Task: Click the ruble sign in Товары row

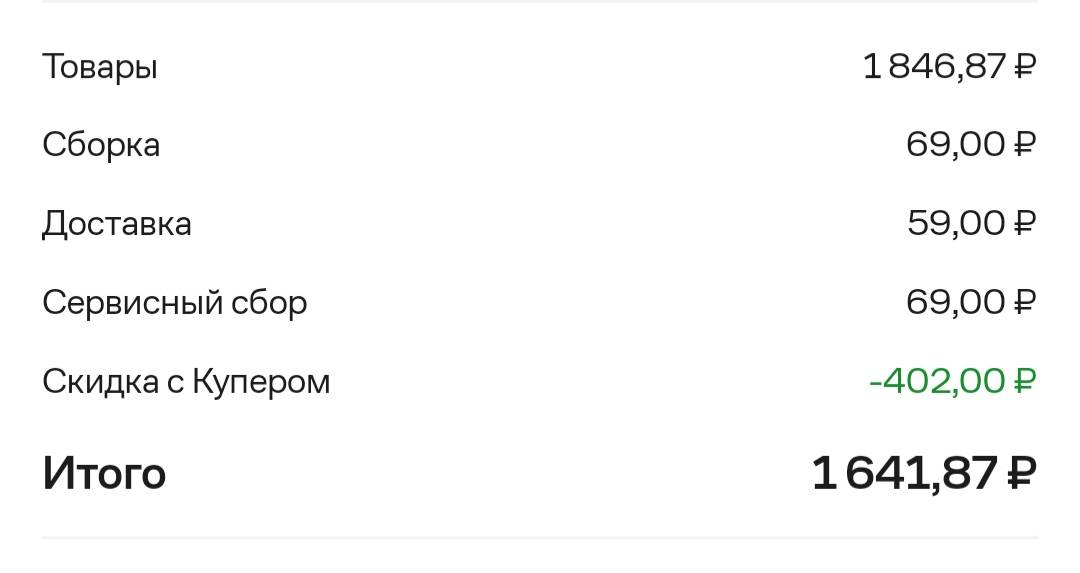Action: tap(1025, 66)
